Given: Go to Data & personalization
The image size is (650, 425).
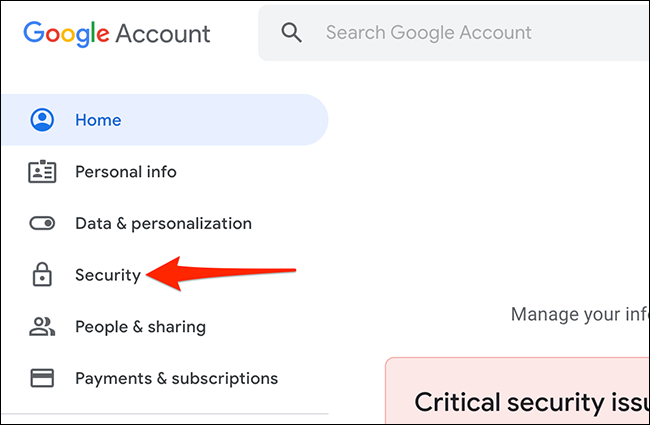Looking at the screenshot, I should pos(163,224).
